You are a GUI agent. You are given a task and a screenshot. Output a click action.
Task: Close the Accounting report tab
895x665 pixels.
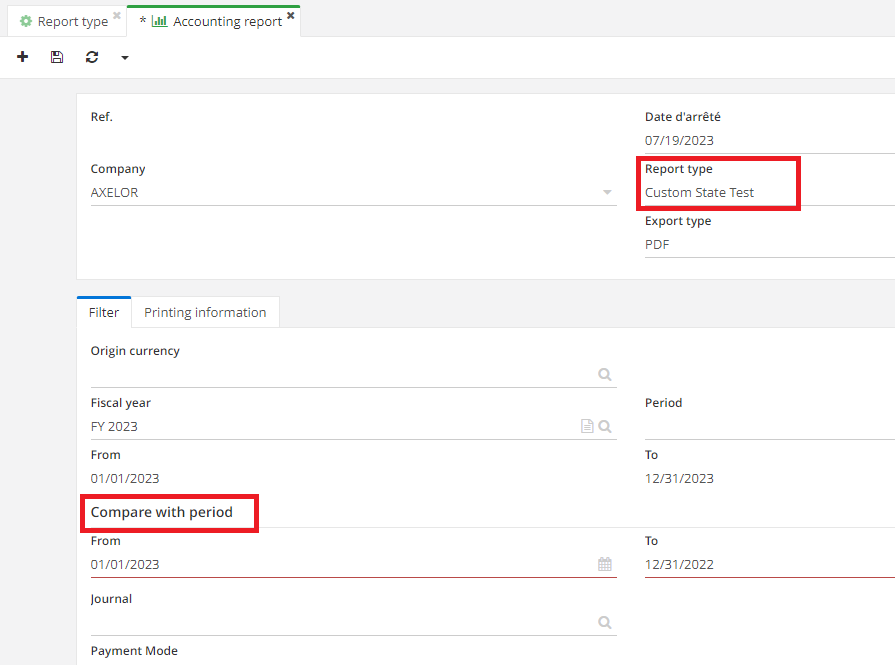coord(291,16)
